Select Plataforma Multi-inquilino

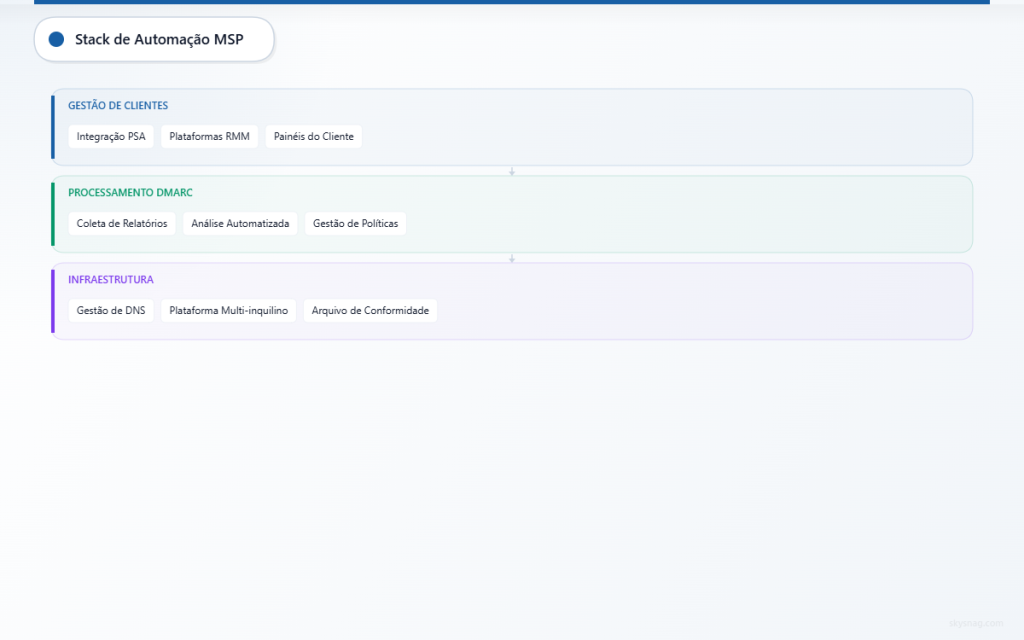[228, 310]
